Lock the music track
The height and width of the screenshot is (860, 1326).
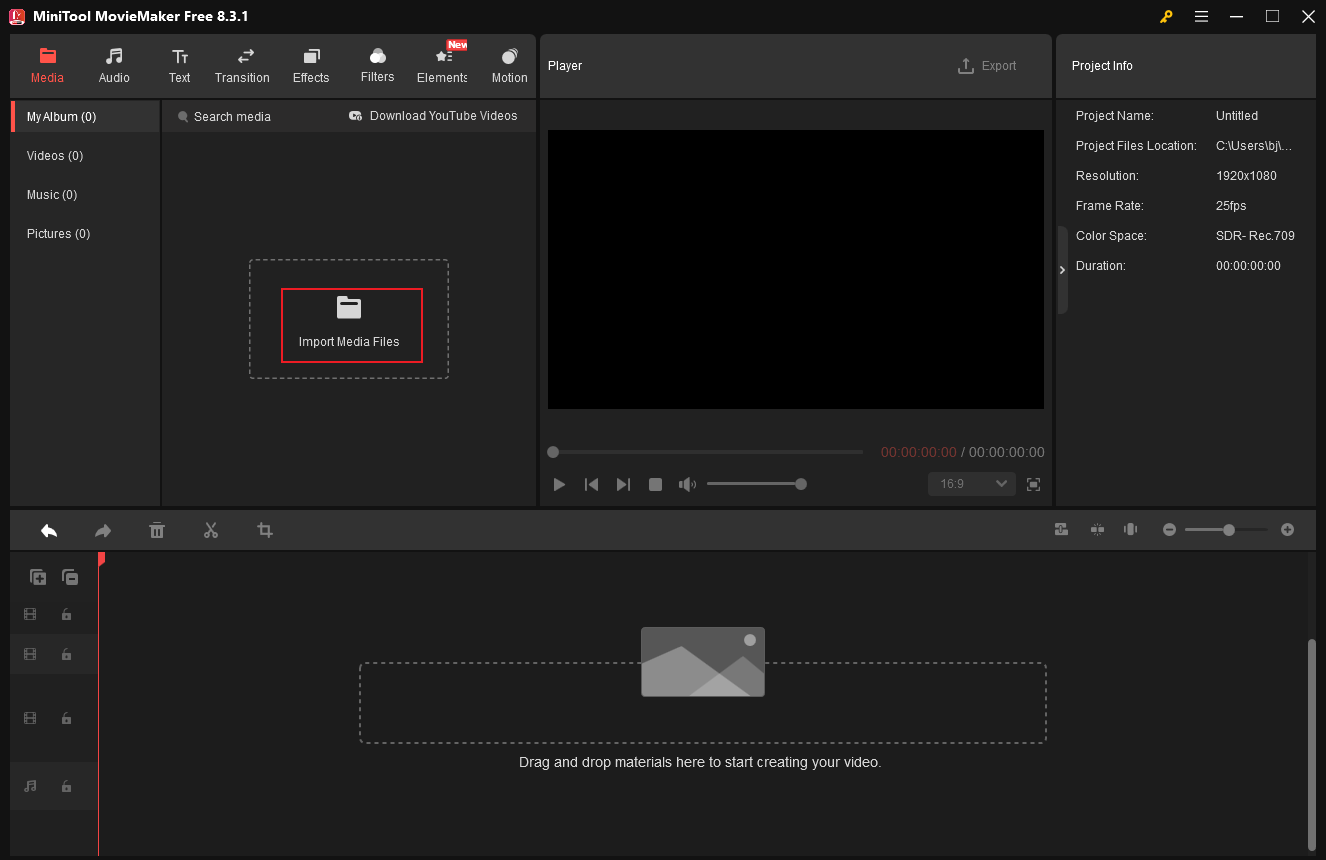coord(66,786)
